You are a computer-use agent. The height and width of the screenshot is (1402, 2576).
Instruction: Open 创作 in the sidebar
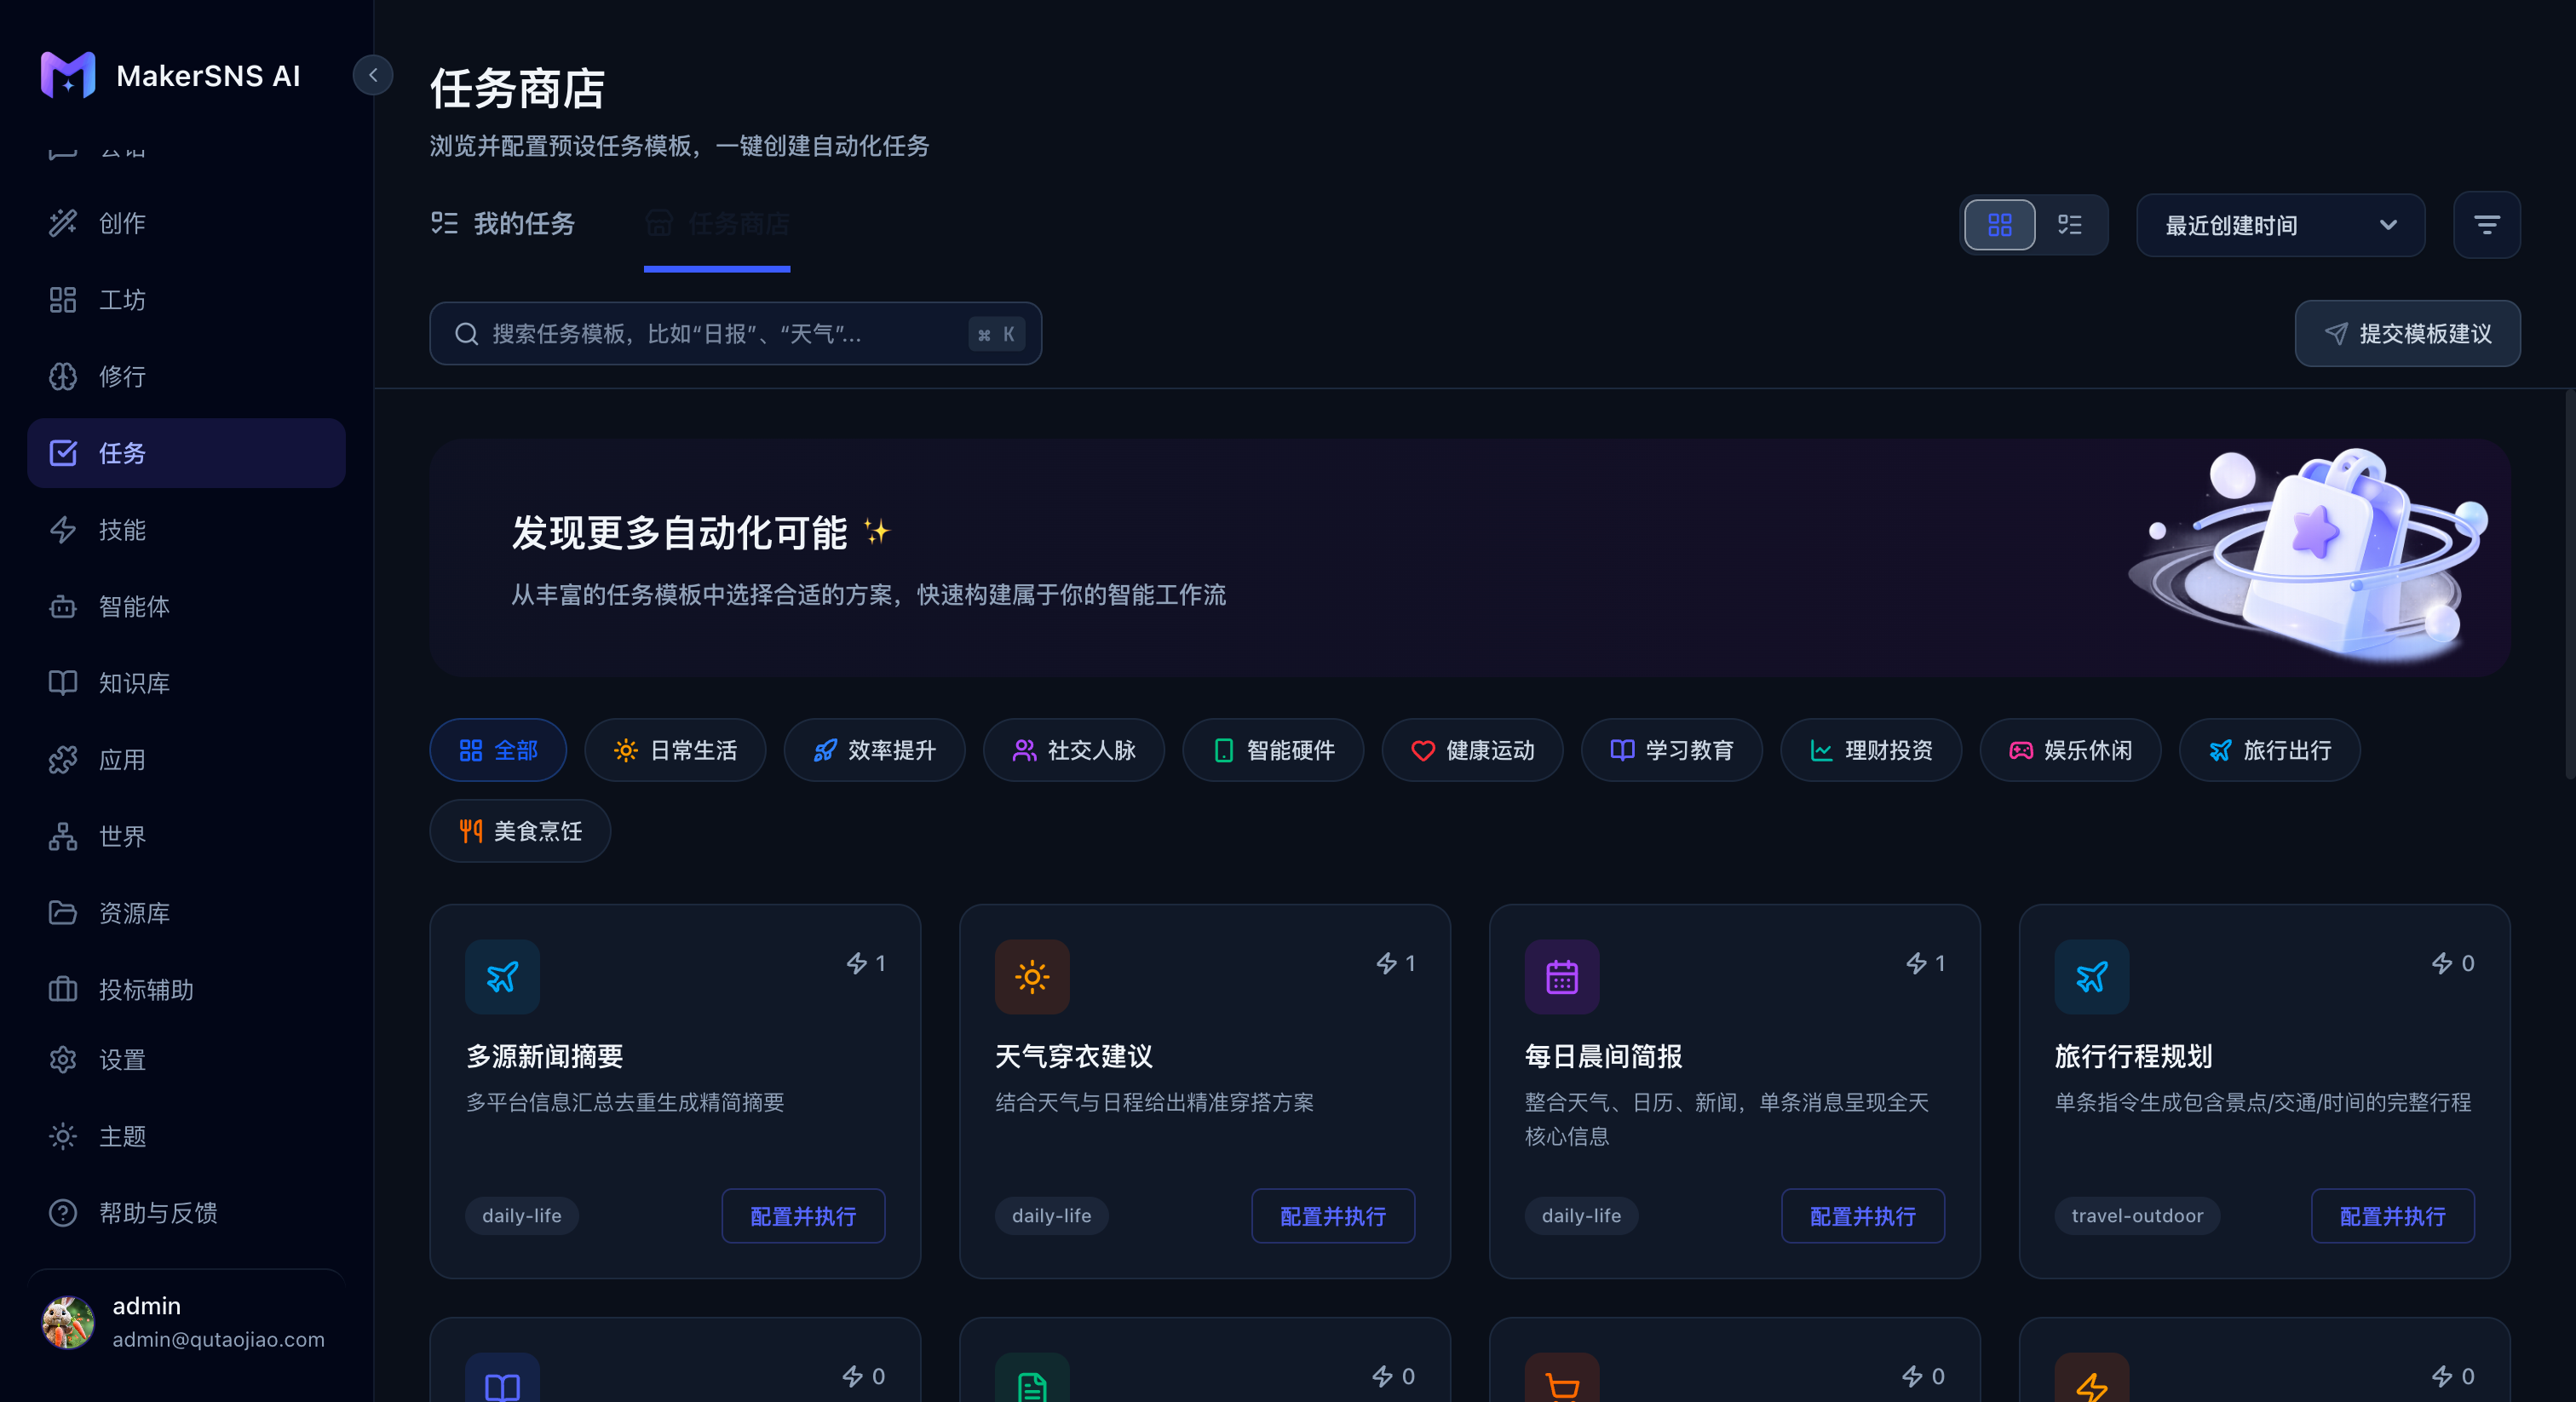[186, 223]
